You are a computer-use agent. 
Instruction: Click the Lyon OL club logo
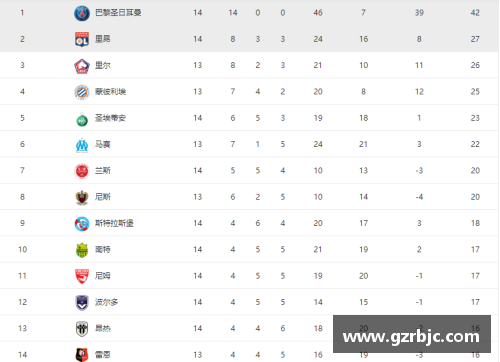click(x=82, y=39)
